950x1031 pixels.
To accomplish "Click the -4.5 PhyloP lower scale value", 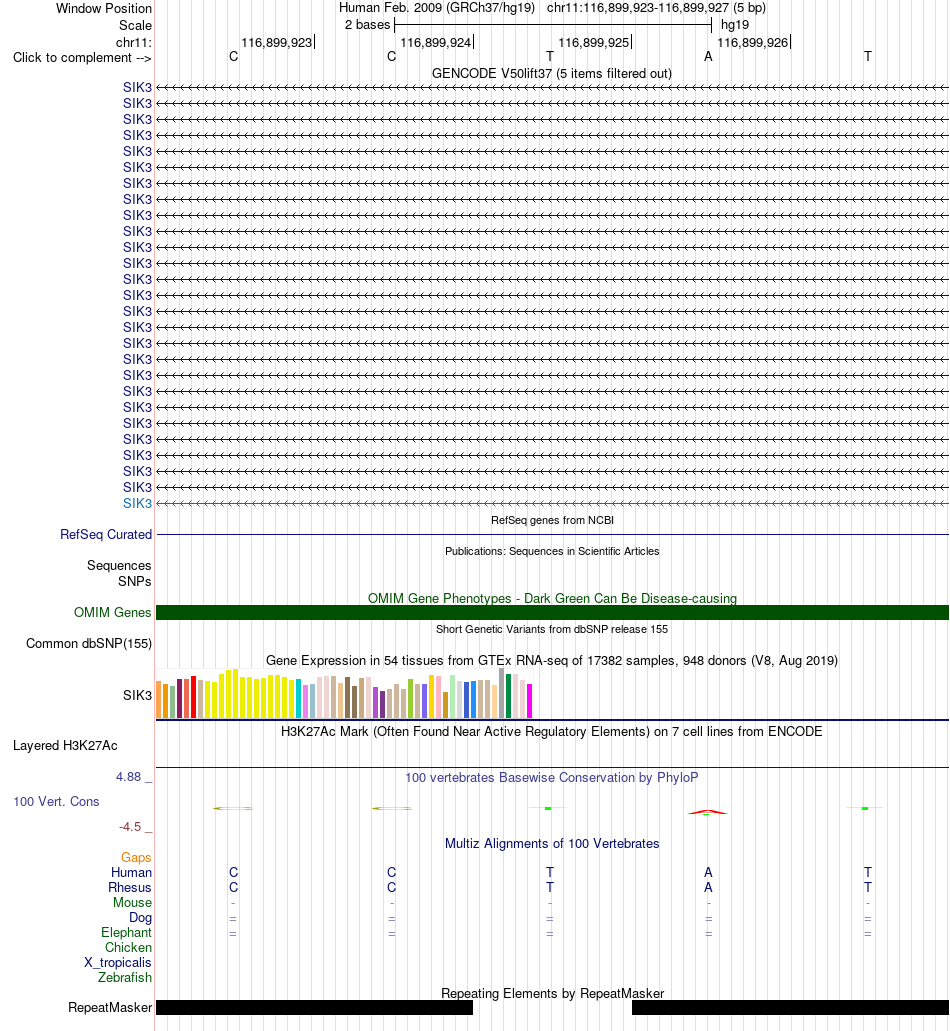I will (130, 827).
